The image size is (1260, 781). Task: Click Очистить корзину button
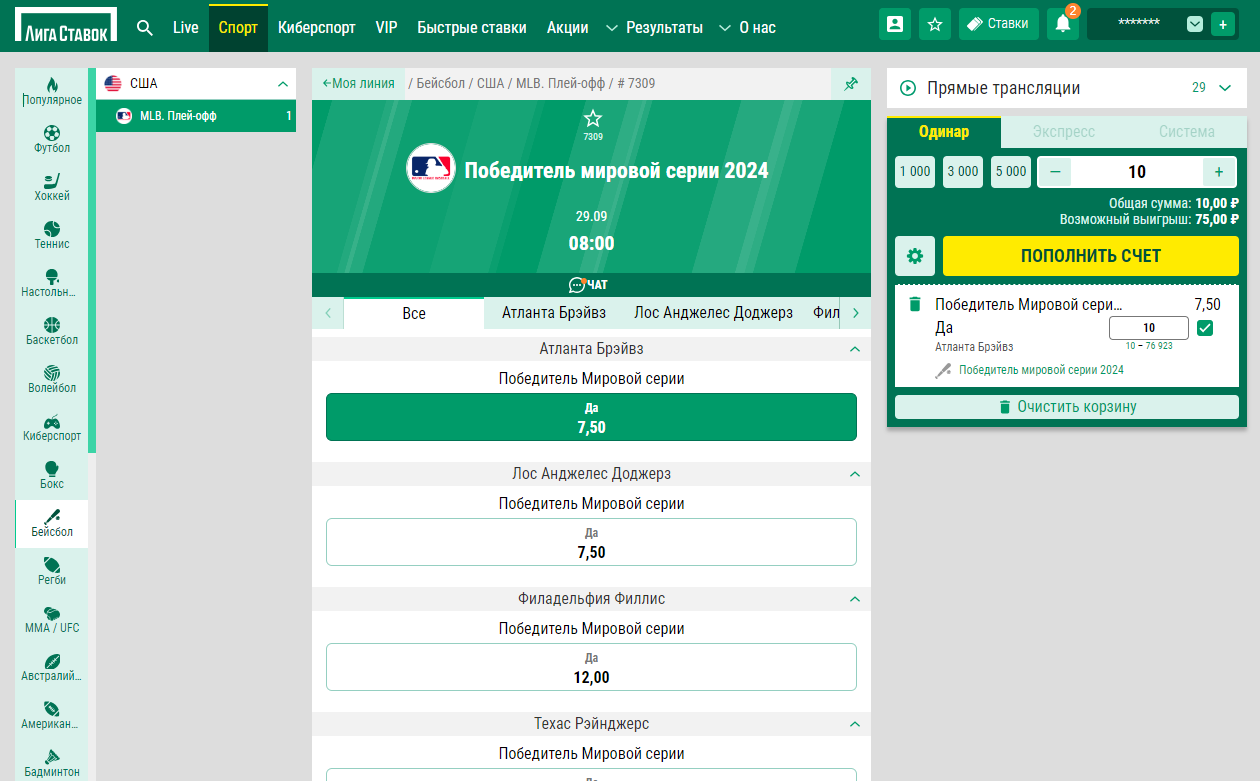[x=1067, y=407]
